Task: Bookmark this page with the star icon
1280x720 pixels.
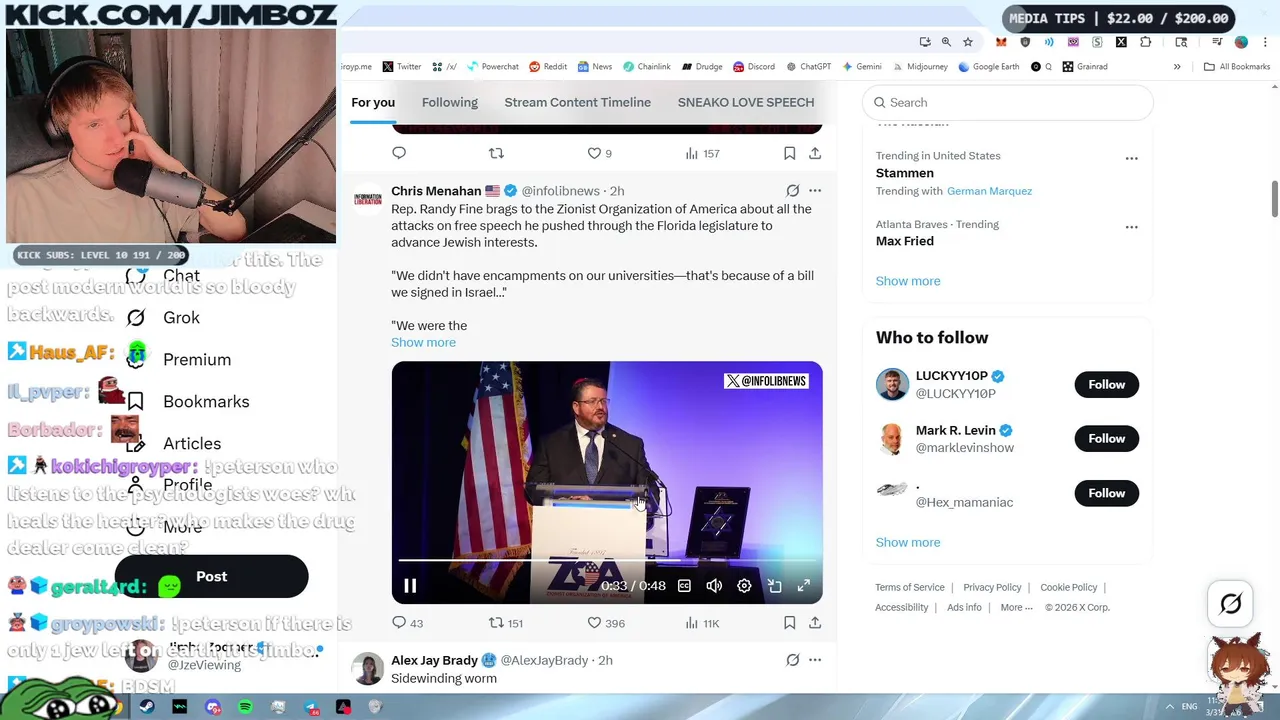Action: coord(968,42)
